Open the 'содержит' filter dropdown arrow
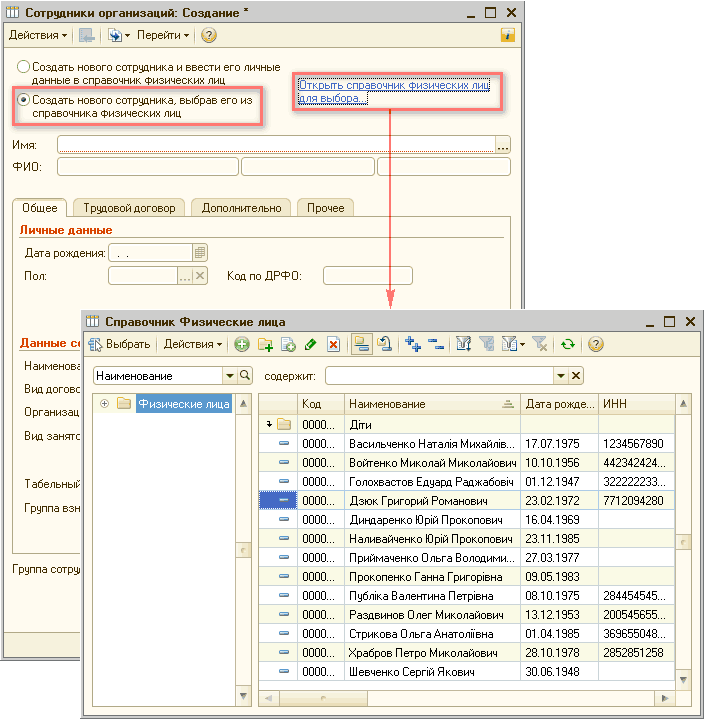 560,376
